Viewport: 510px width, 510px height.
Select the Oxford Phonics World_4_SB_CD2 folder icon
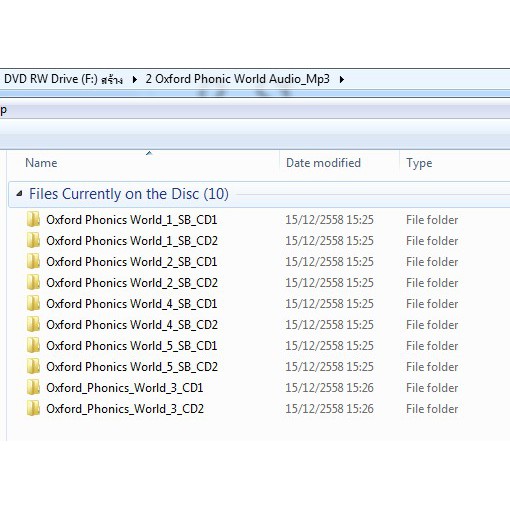coord(33,324)
